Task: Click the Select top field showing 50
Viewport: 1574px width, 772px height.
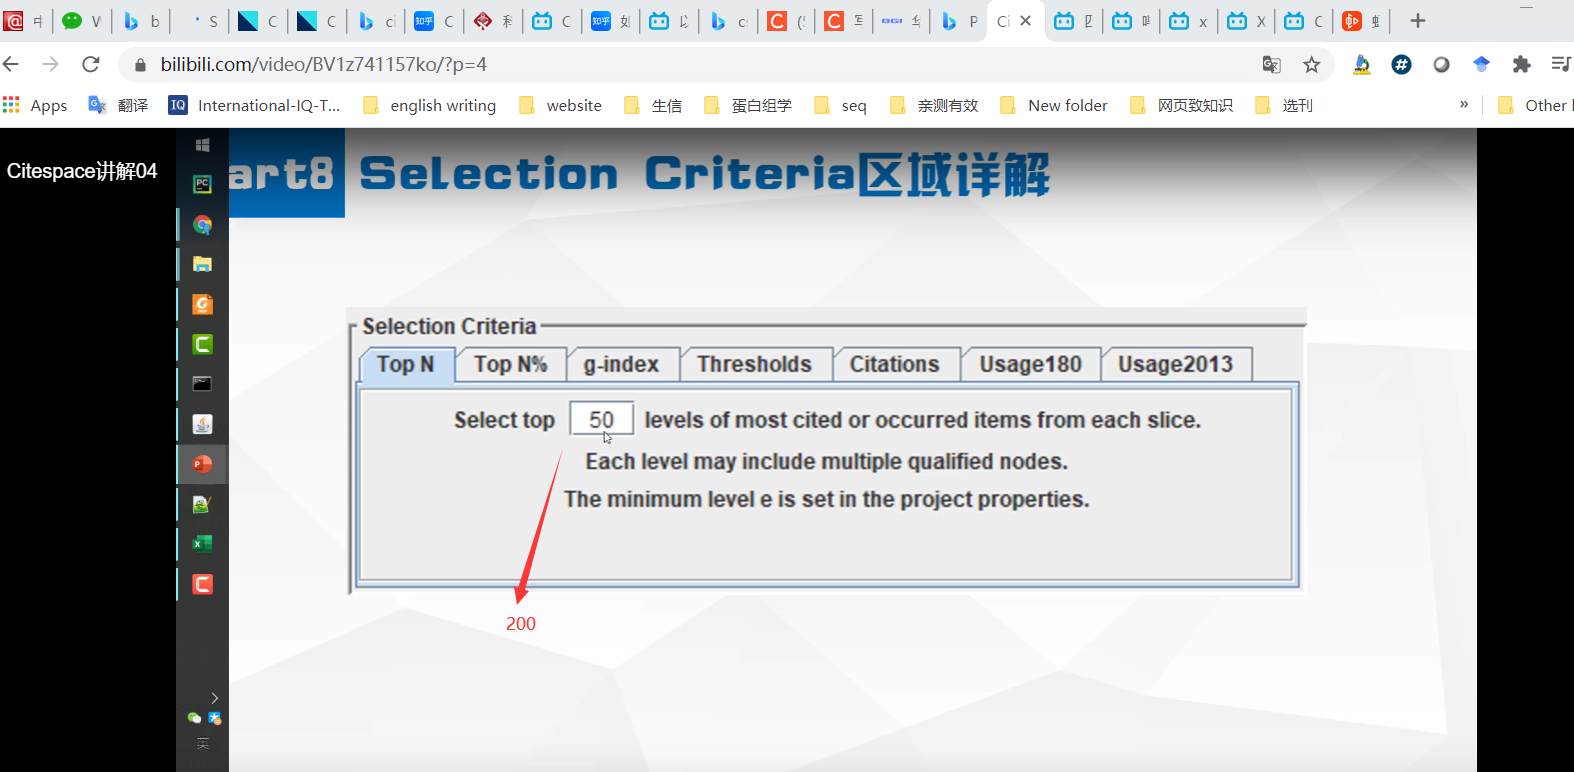Action: point(601,419)
